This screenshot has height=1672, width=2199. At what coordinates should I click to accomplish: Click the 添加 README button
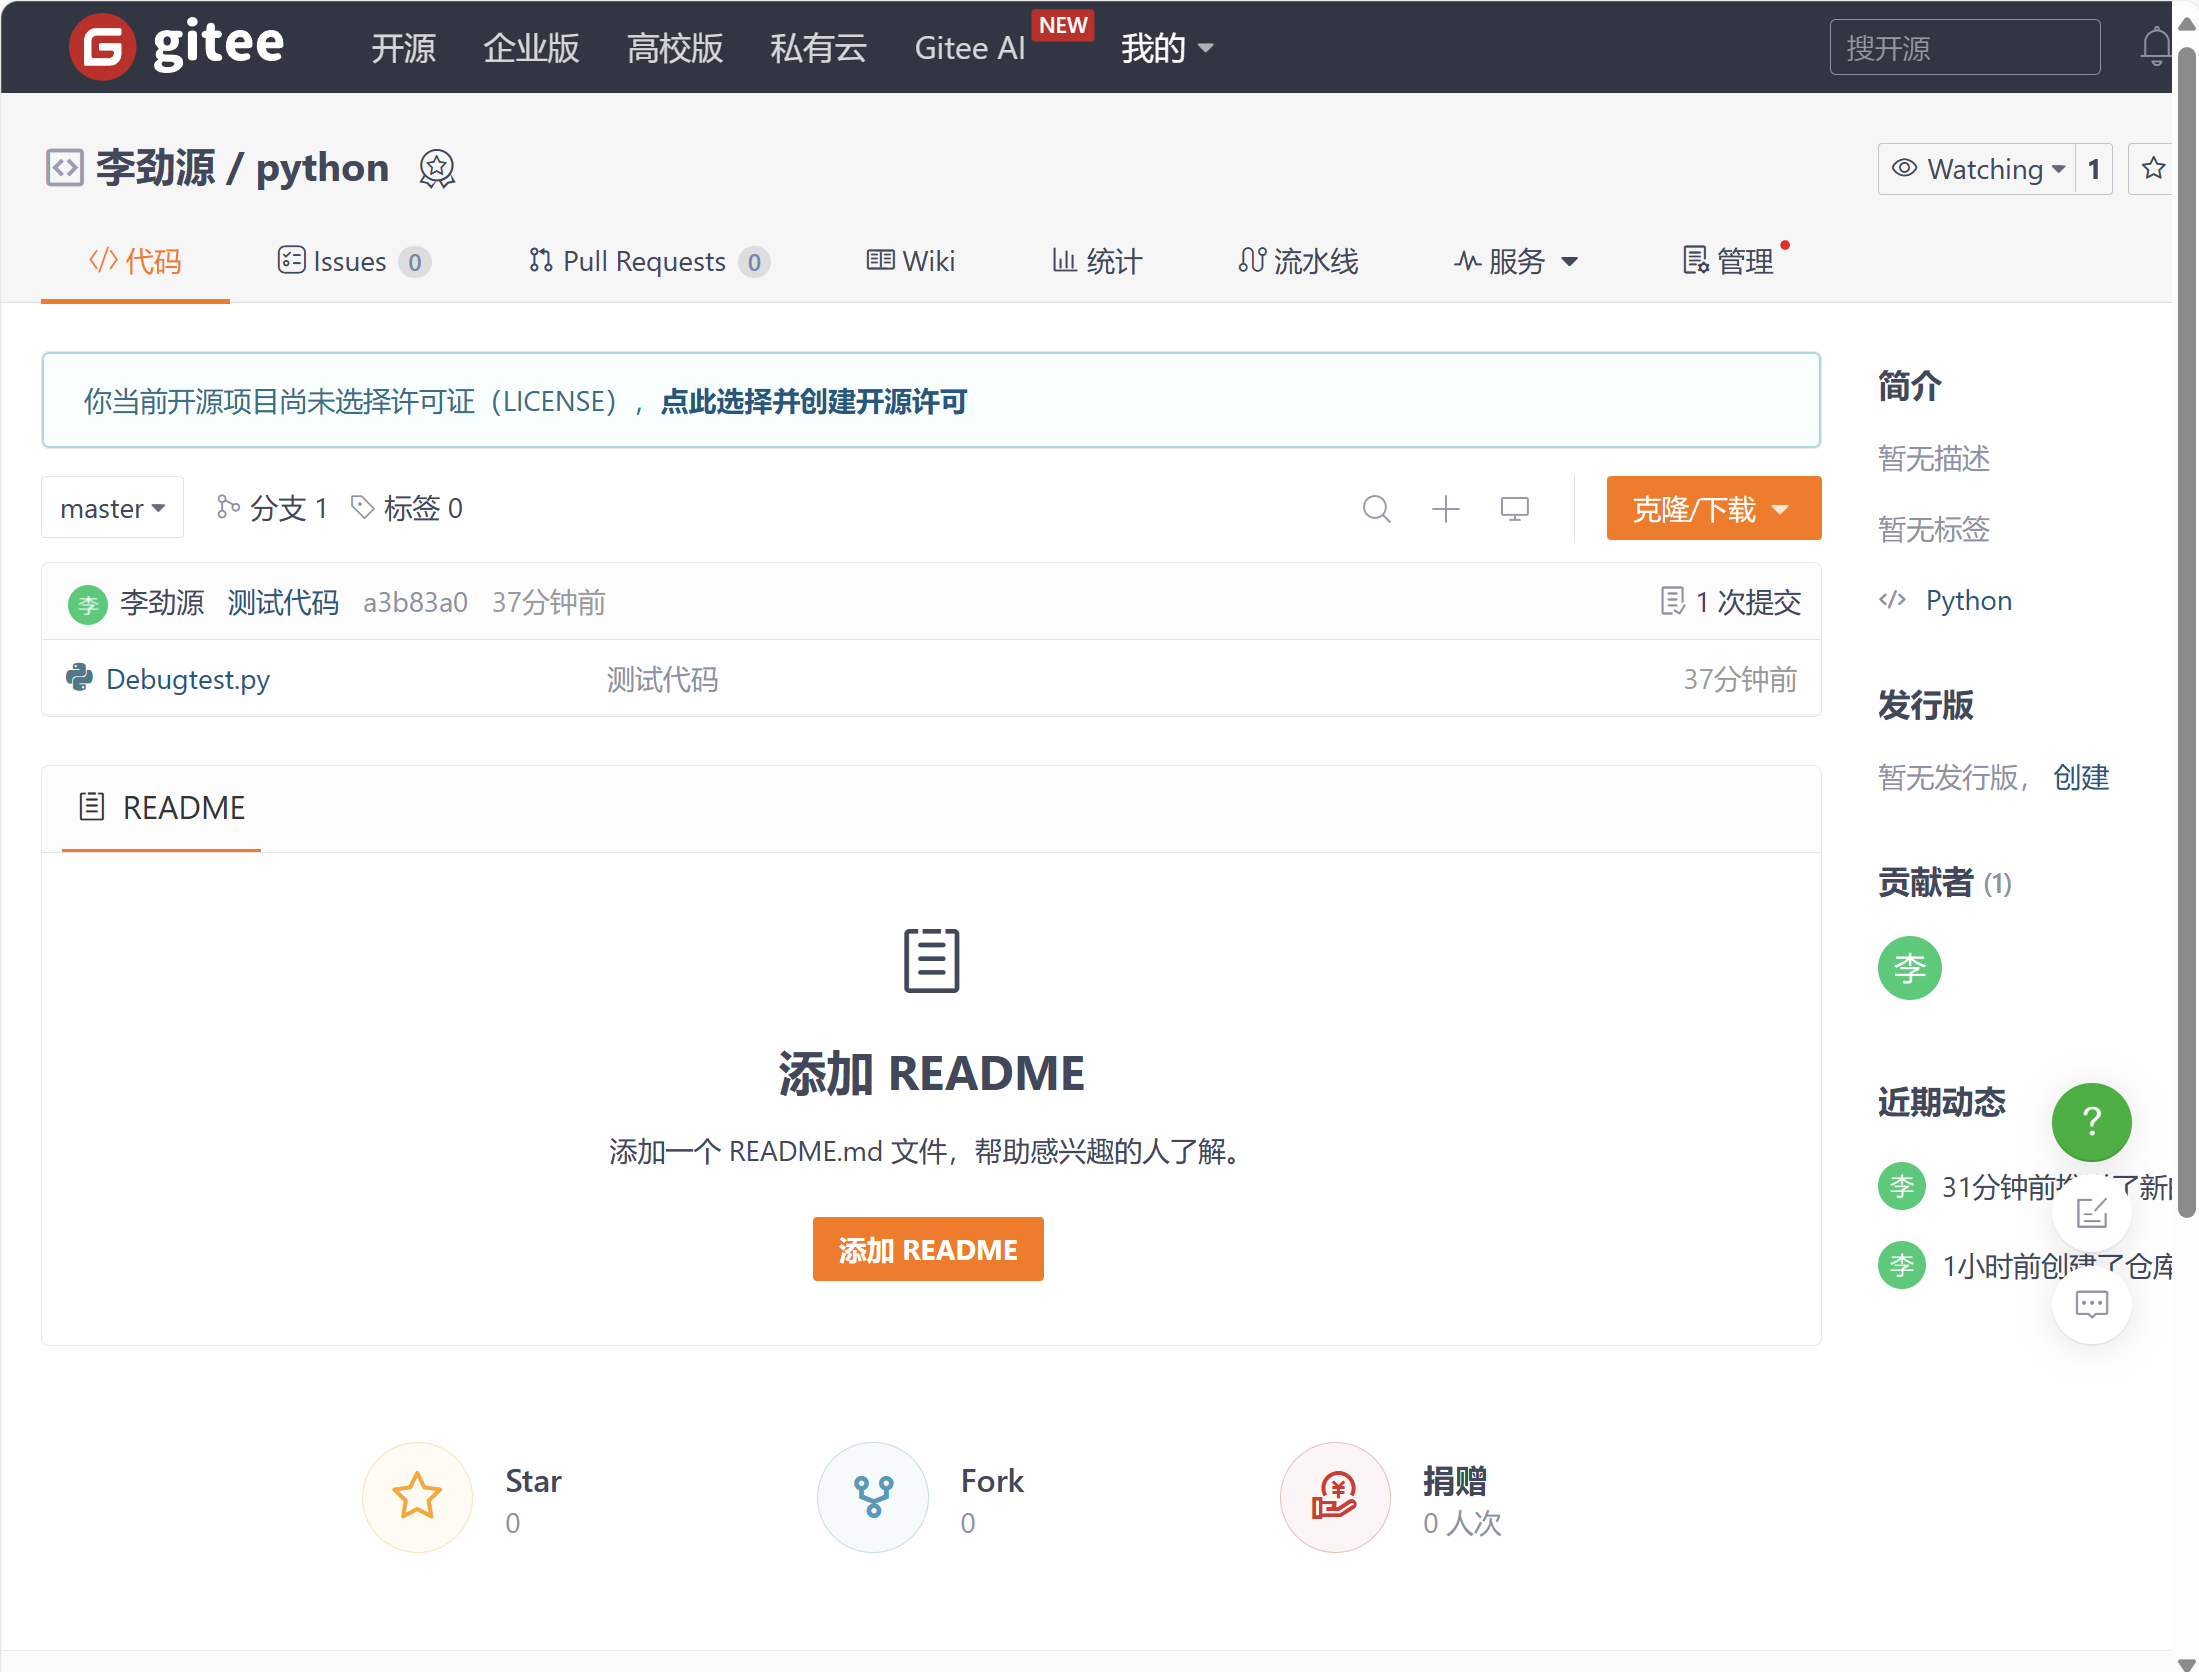(927, 1249)
